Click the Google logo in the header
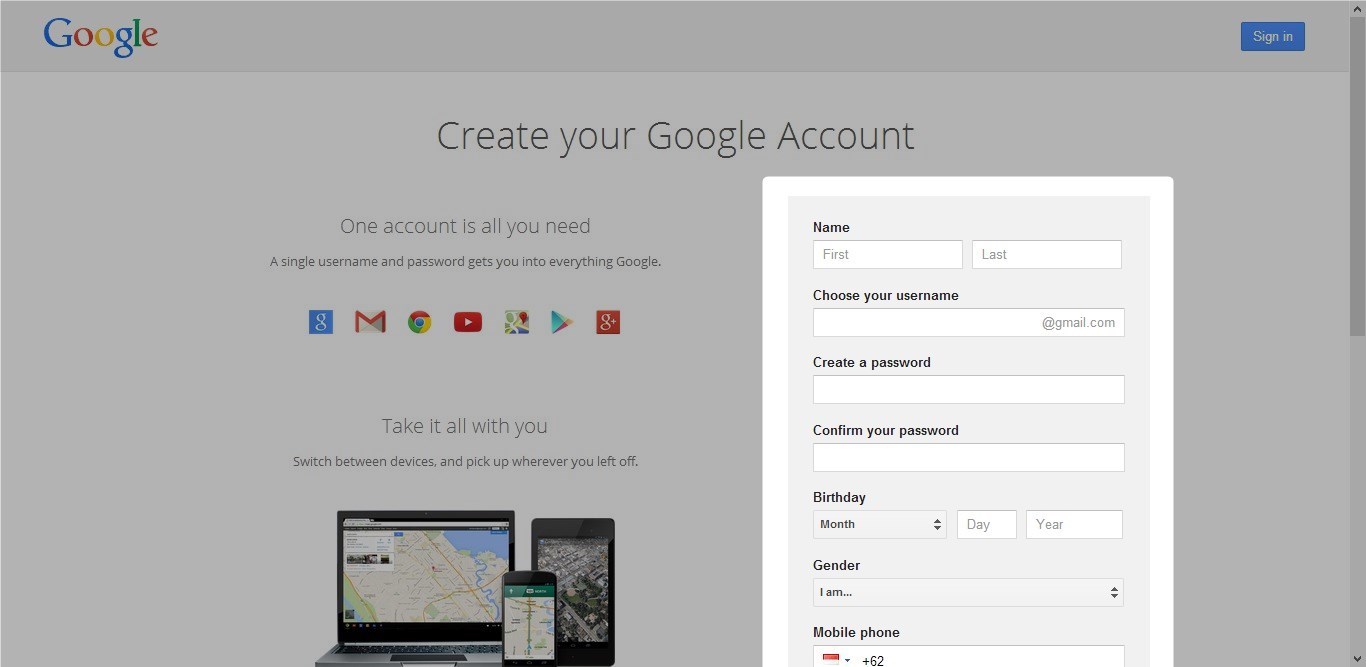 (100, 36)
